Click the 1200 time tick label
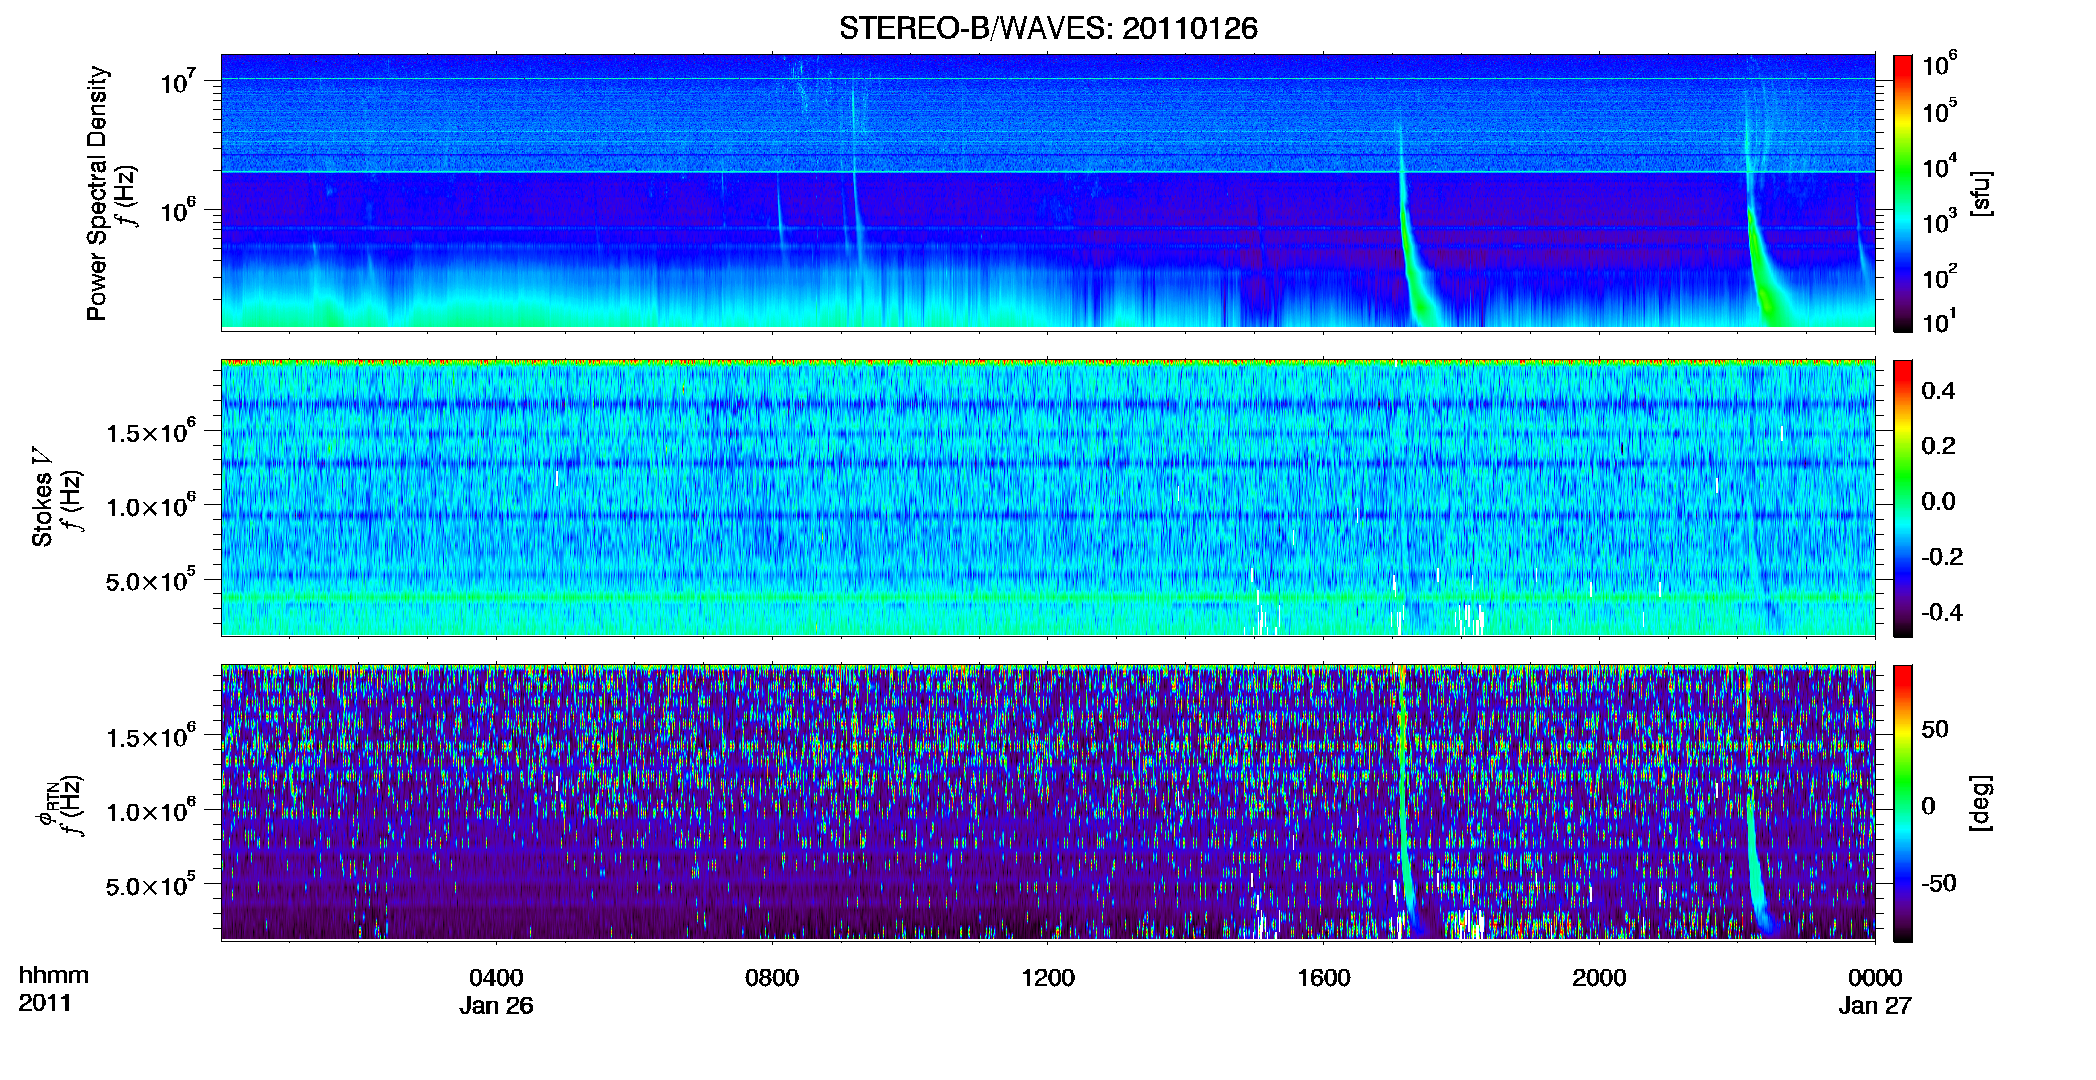 (1048, 977)
